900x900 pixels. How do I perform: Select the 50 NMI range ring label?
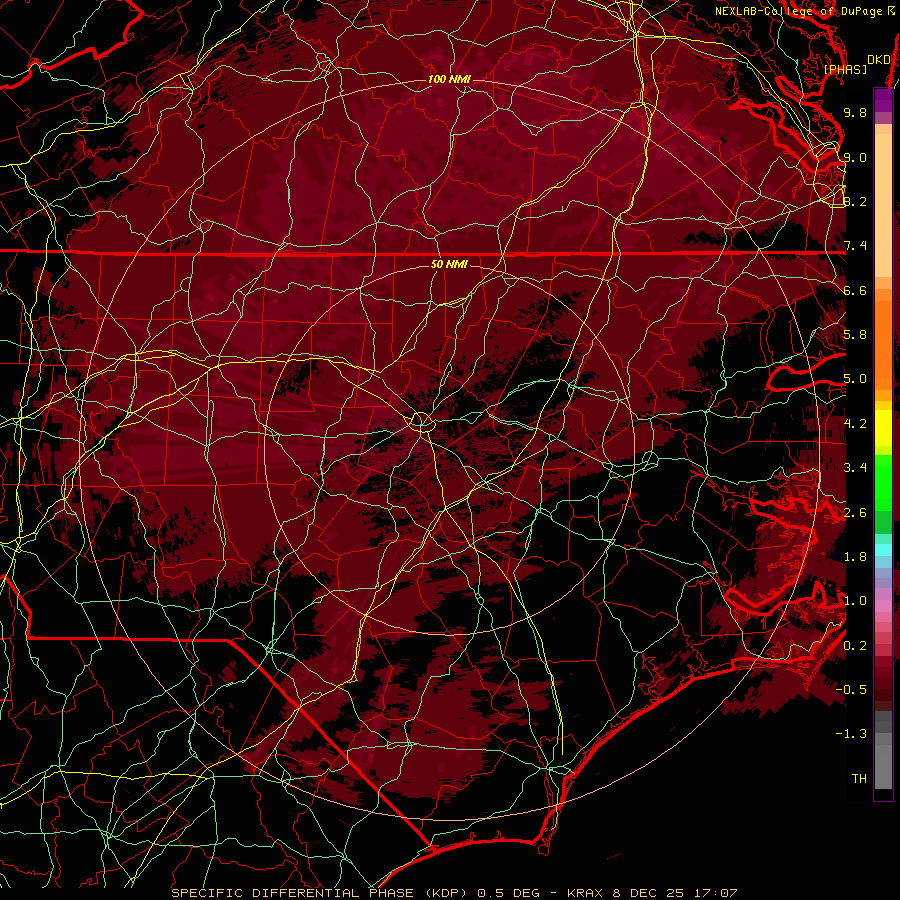449,264
